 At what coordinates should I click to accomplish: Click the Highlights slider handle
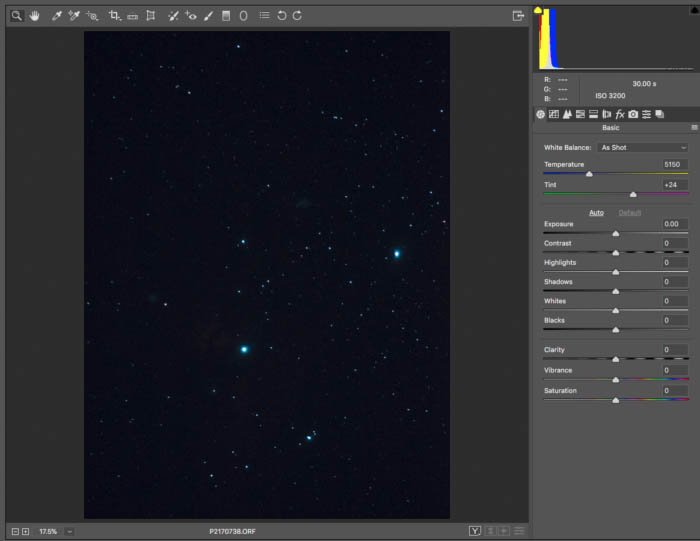click(616, 272)
